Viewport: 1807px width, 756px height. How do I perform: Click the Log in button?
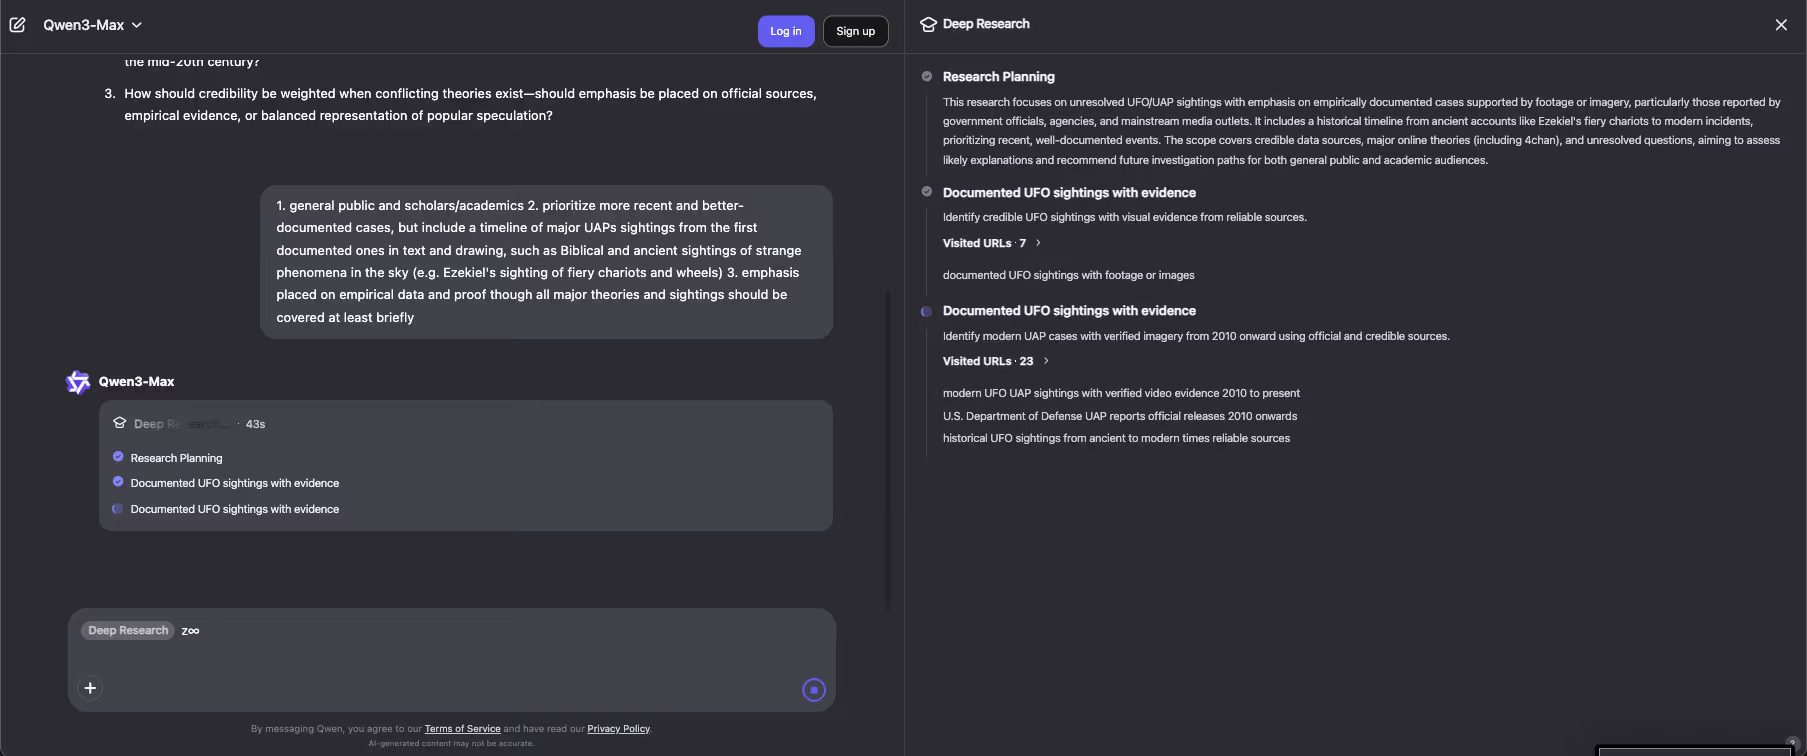(785, 31)
